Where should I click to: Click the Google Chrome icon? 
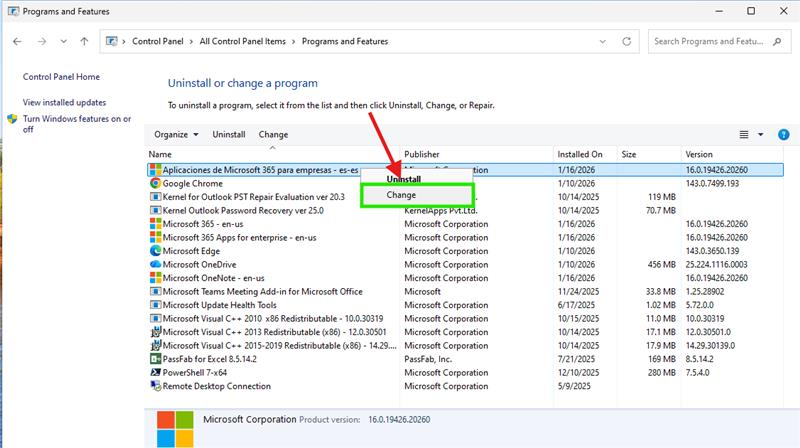[156, 183]
